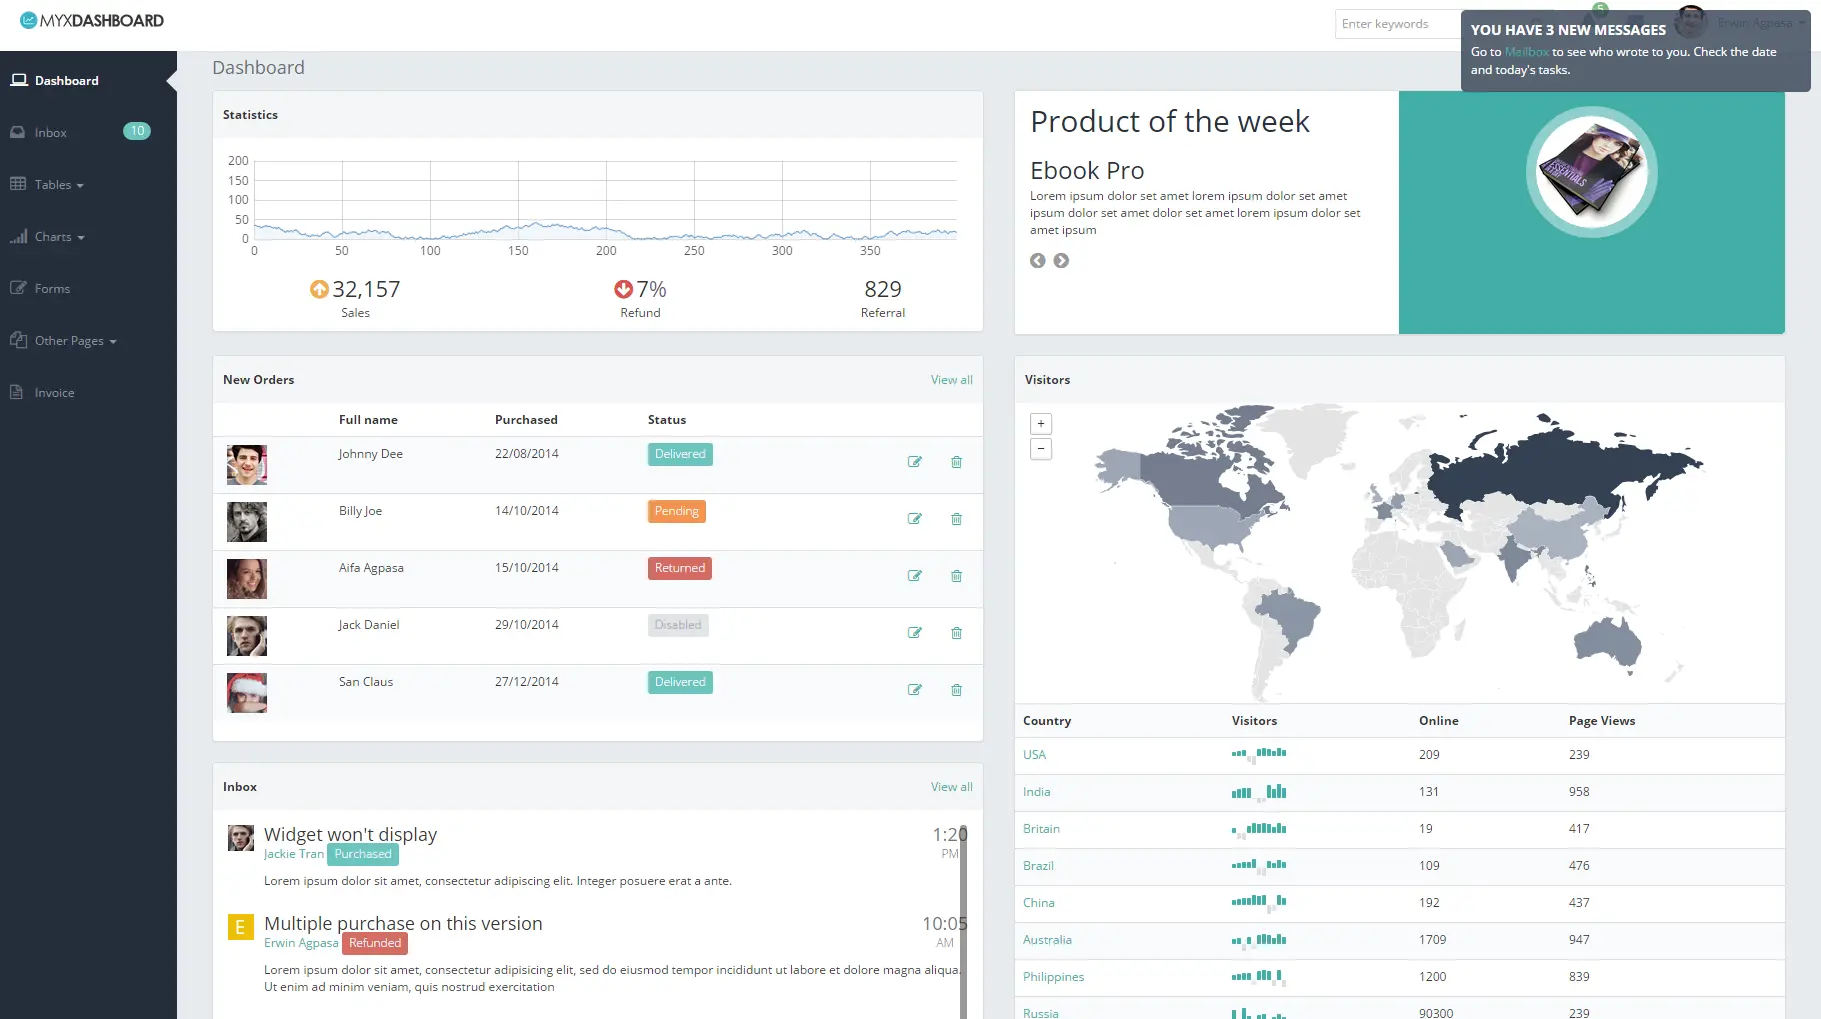1821x1019 pixels.
Task: Follow the Mailbox link in notification
Action: 1526,52
